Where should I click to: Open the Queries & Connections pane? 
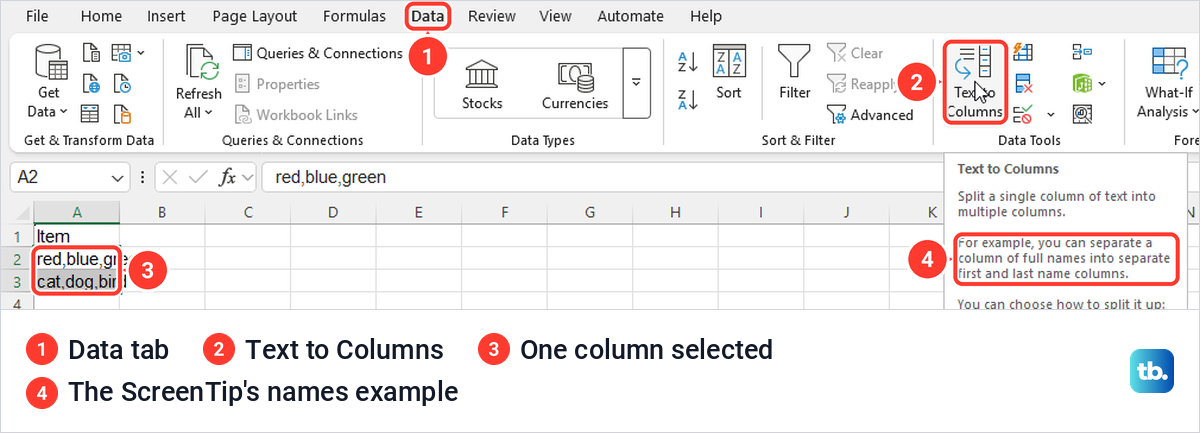[x=317, y=53]
